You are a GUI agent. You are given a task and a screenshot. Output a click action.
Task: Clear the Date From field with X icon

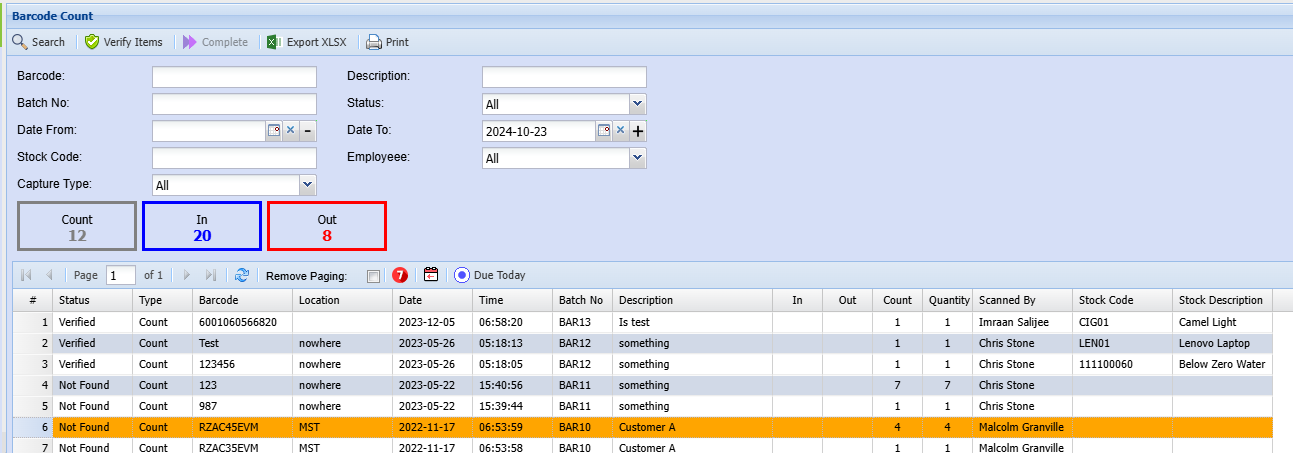[290, 131]
